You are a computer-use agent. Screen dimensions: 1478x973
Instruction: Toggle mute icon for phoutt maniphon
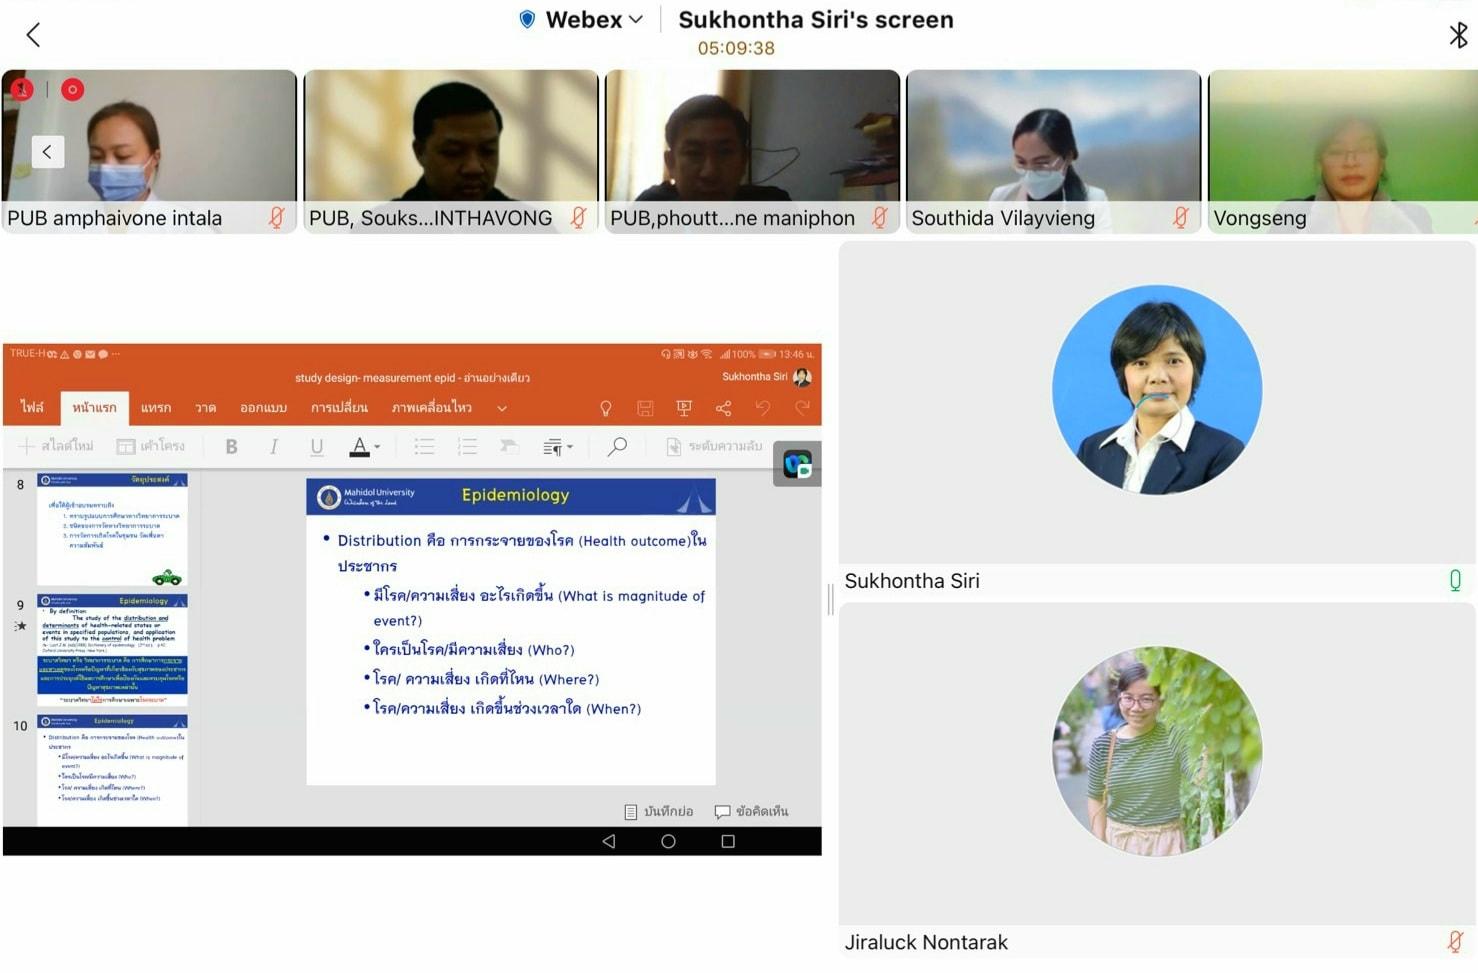879,217
